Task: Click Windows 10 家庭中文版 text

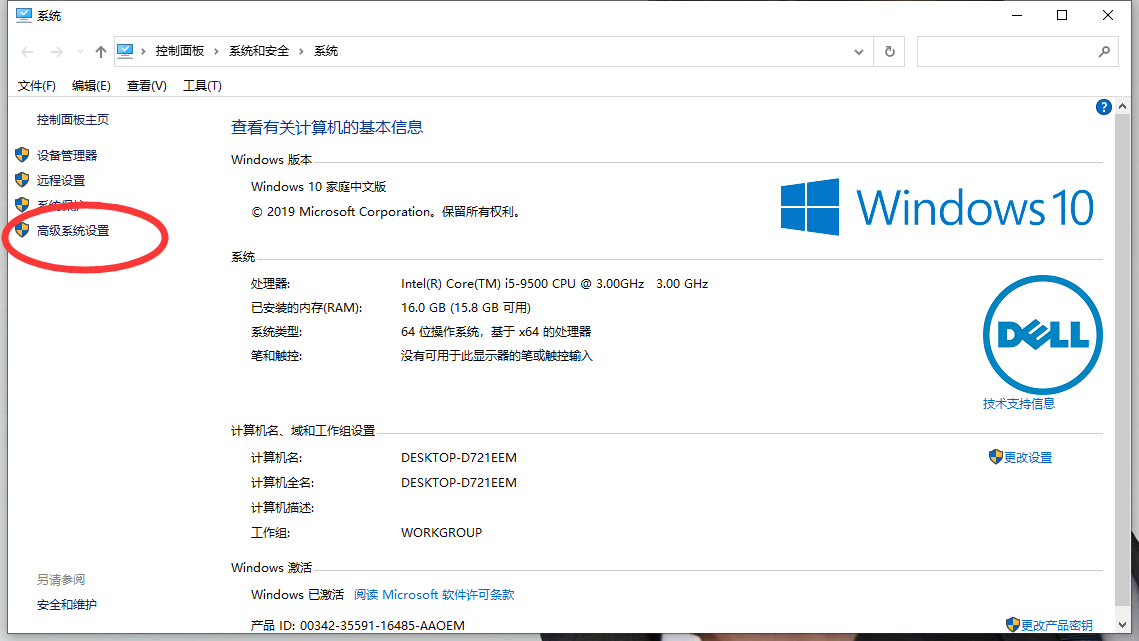Action: click(x=318, y=187)
